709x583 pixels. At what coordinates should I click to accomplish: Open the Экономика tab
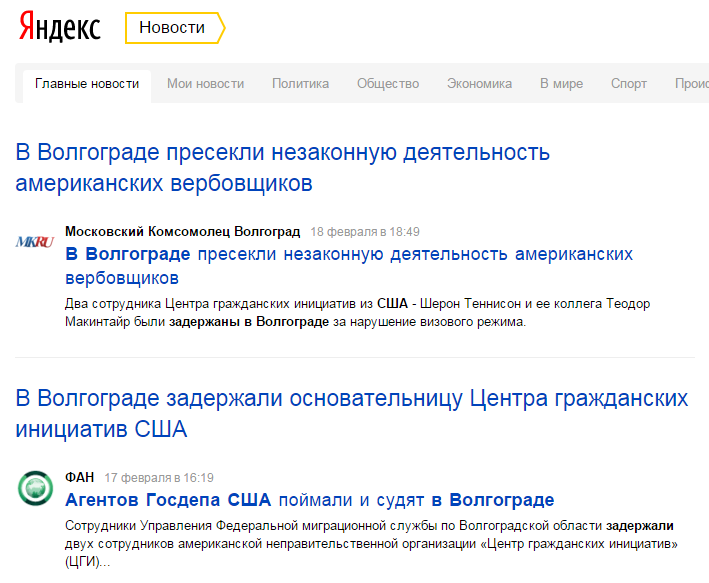(479, 84)
